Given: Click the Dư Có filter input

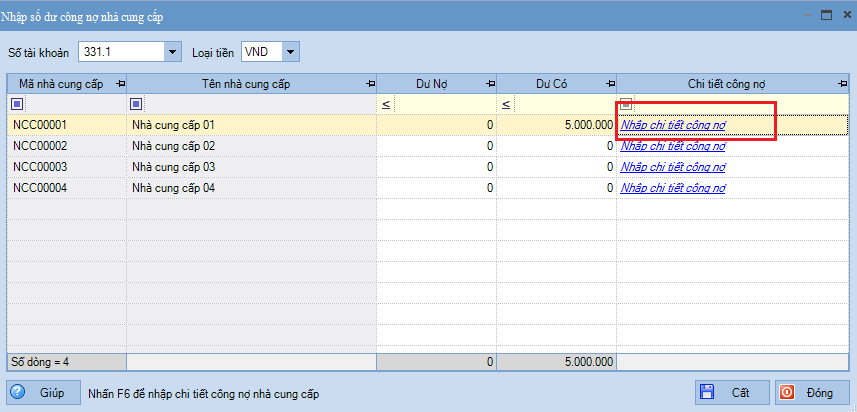Looking at the screenshot, I should click(x=565, y=104).
